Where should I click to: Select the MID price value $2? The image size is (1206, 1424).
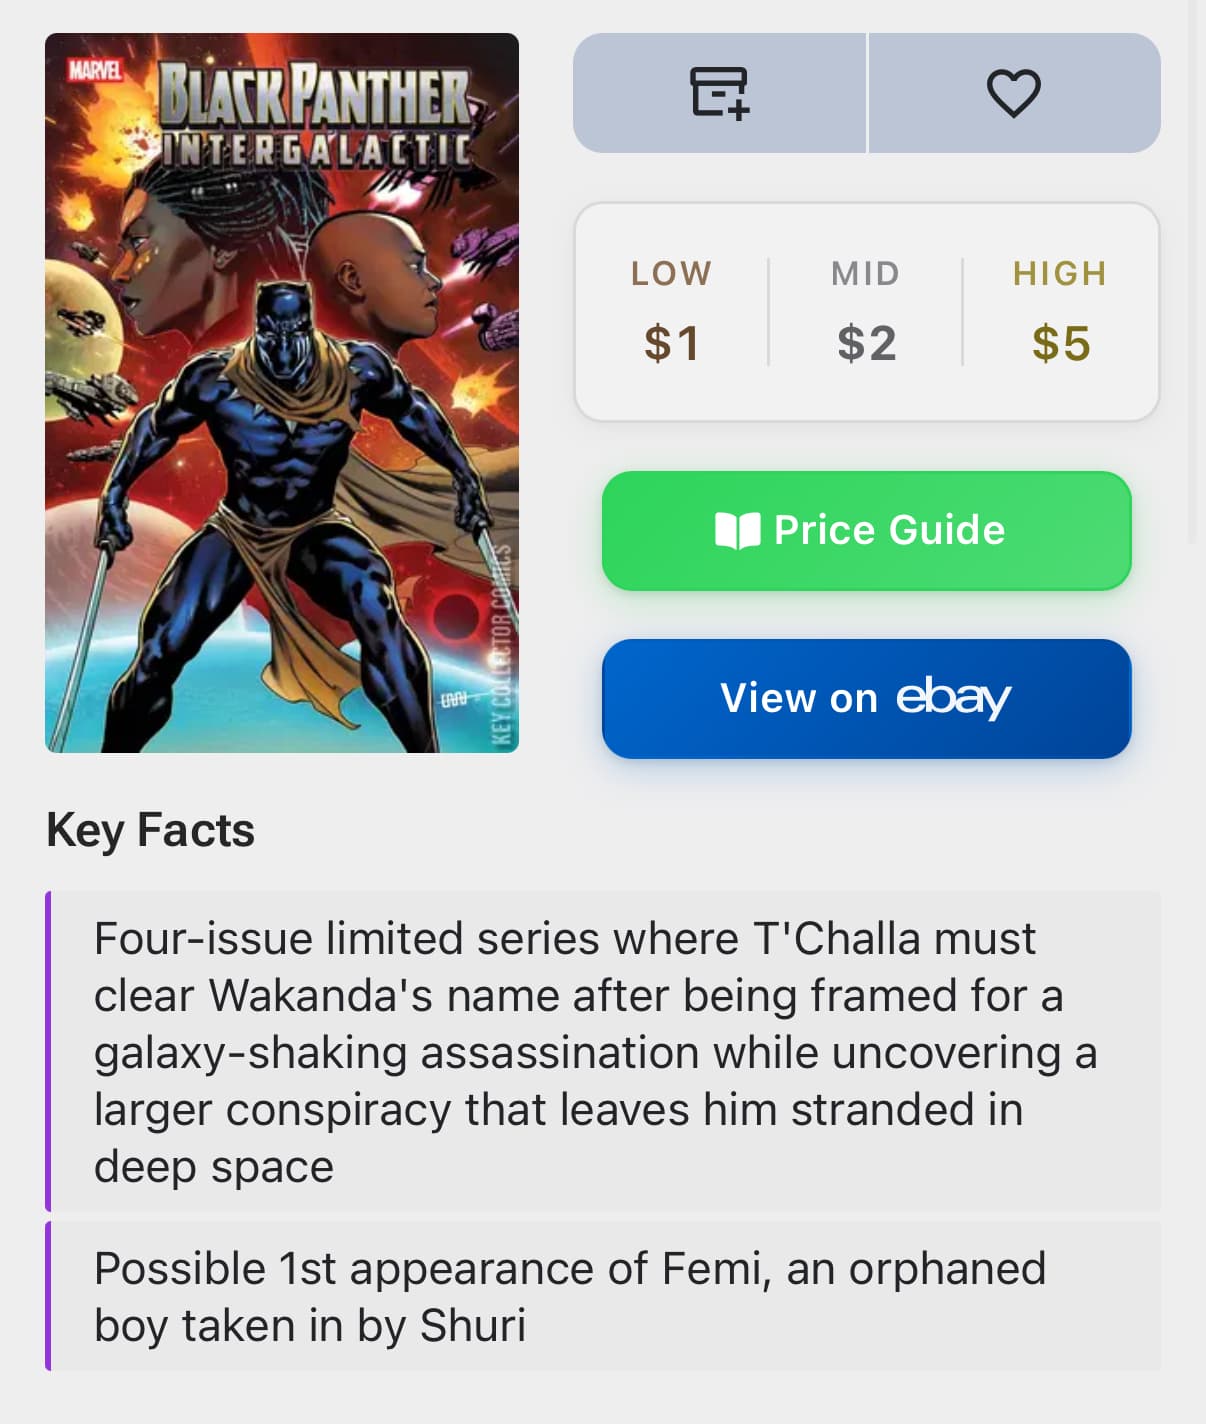pyautogui.click(x=866, y=343)
